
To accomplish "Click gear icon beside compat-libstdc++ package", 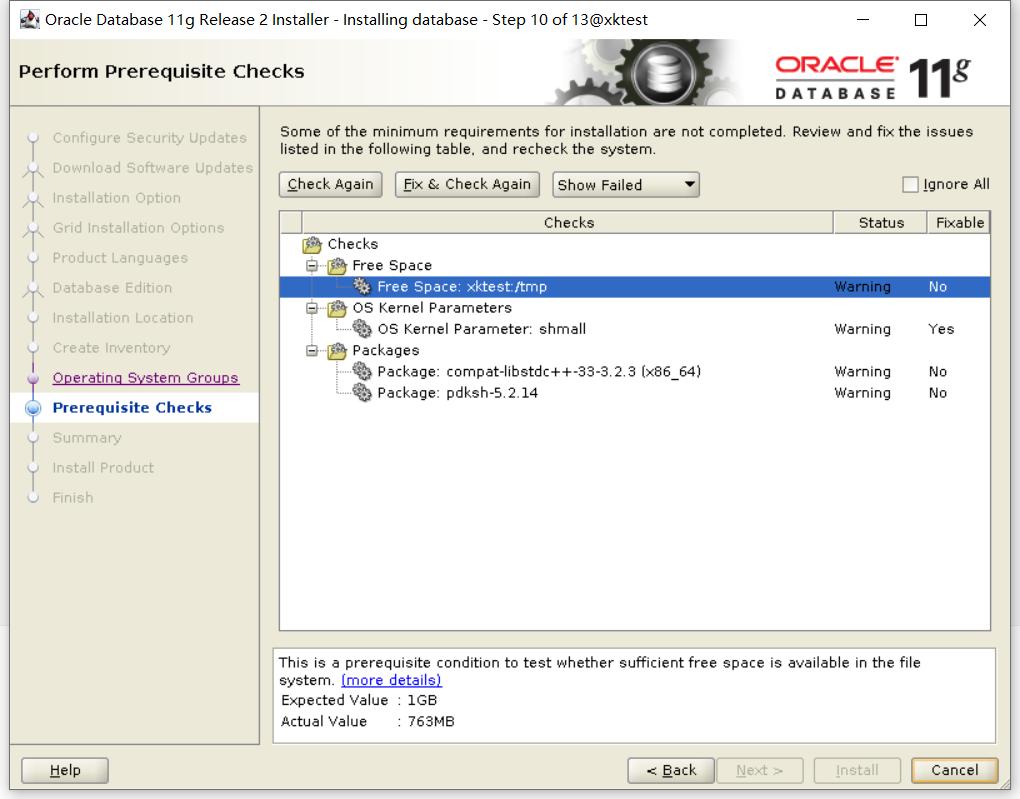I will point(362,372).
